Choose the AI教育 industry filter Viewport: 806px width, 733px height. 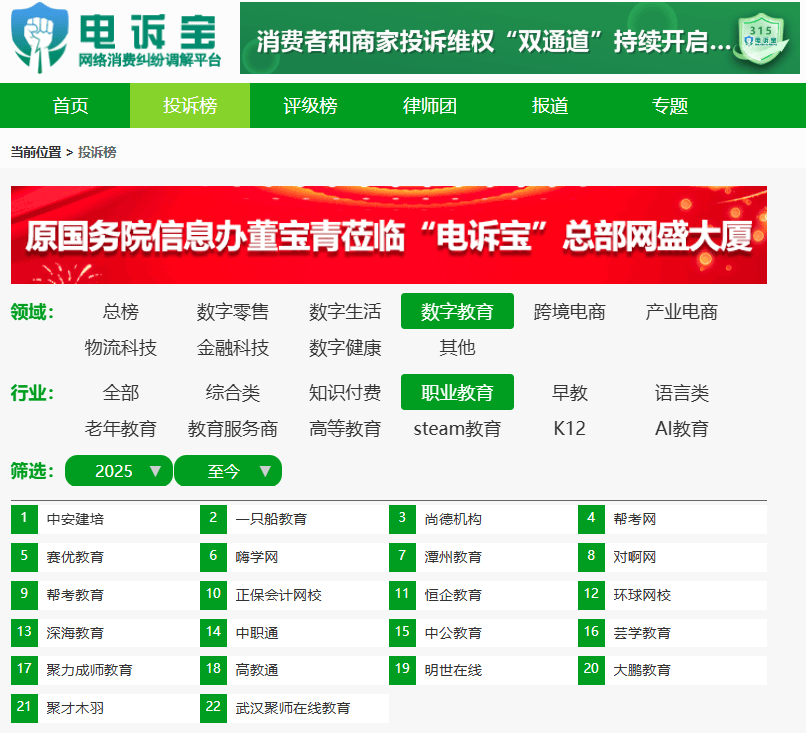(682, 429)
